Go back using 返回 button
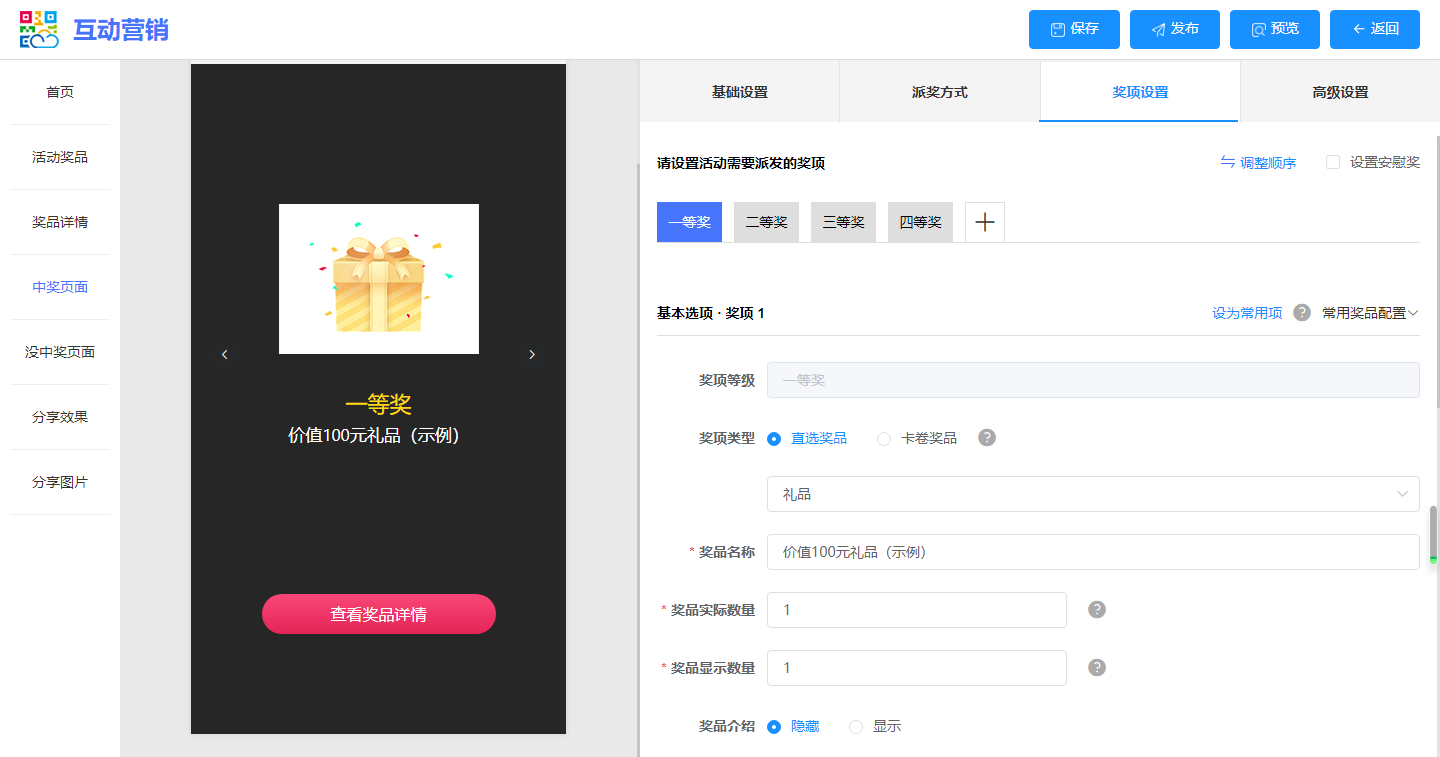Screen dimensions: 1440x757 click(x=1375, y=29)
